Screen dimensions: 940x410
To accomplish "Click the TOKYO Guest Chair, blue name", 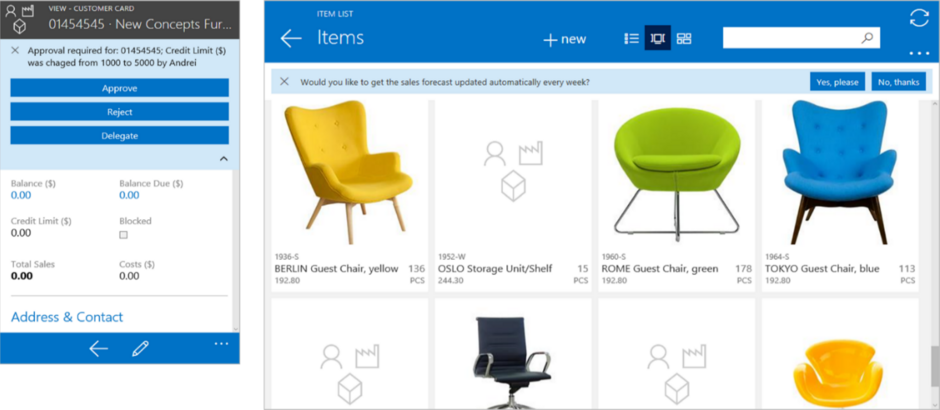I will point(822,269).
